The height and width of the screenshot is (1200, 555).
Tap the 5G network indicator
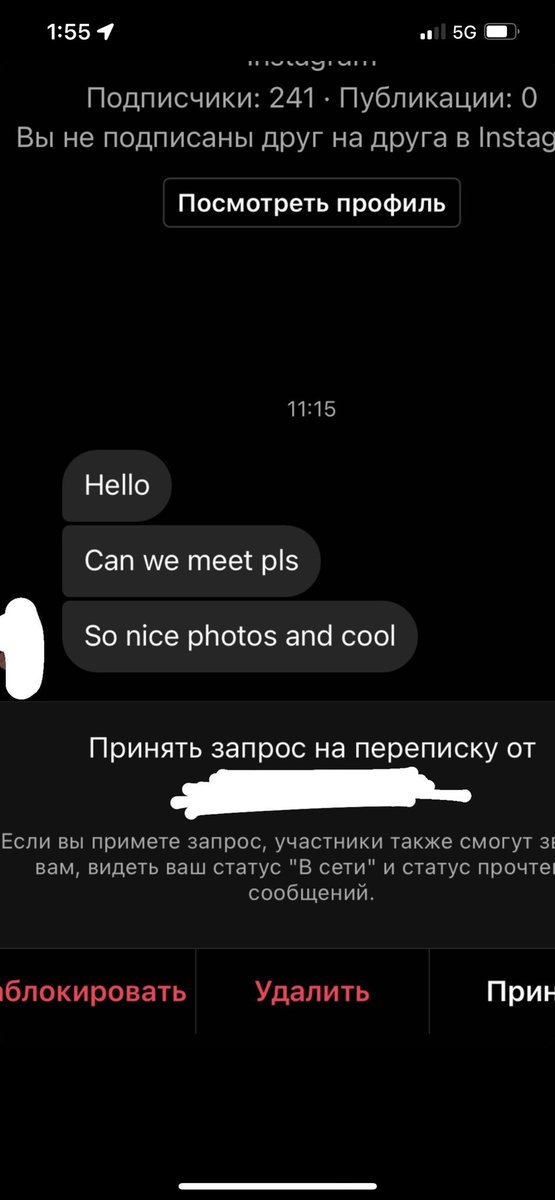[464, 32]
